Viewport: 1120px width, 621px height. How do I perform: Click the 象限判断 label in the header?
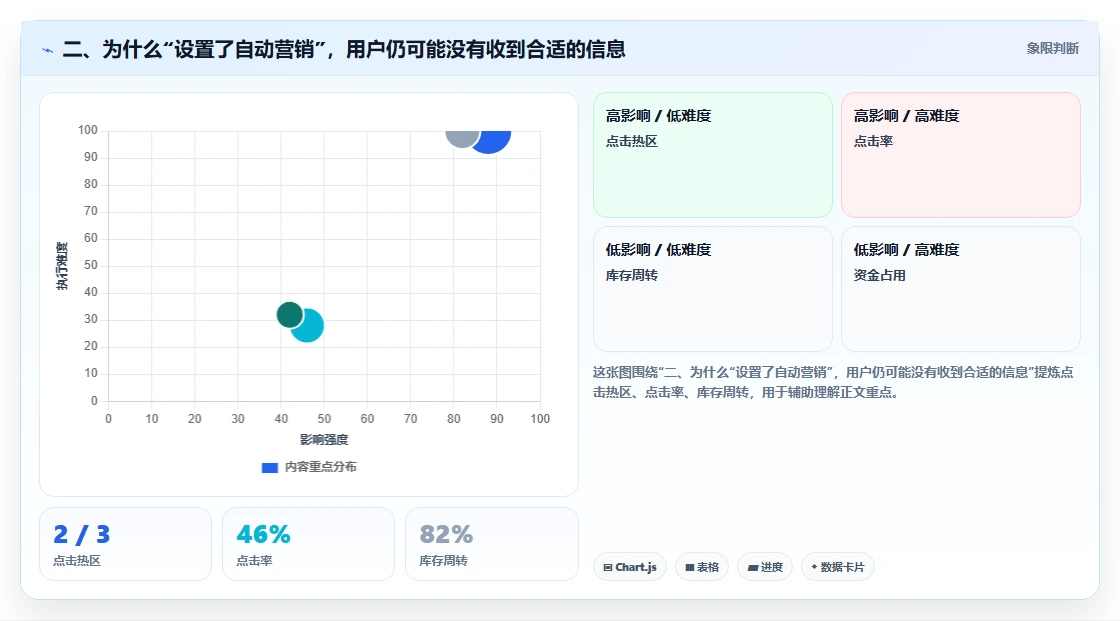[x=1052, y=49]
